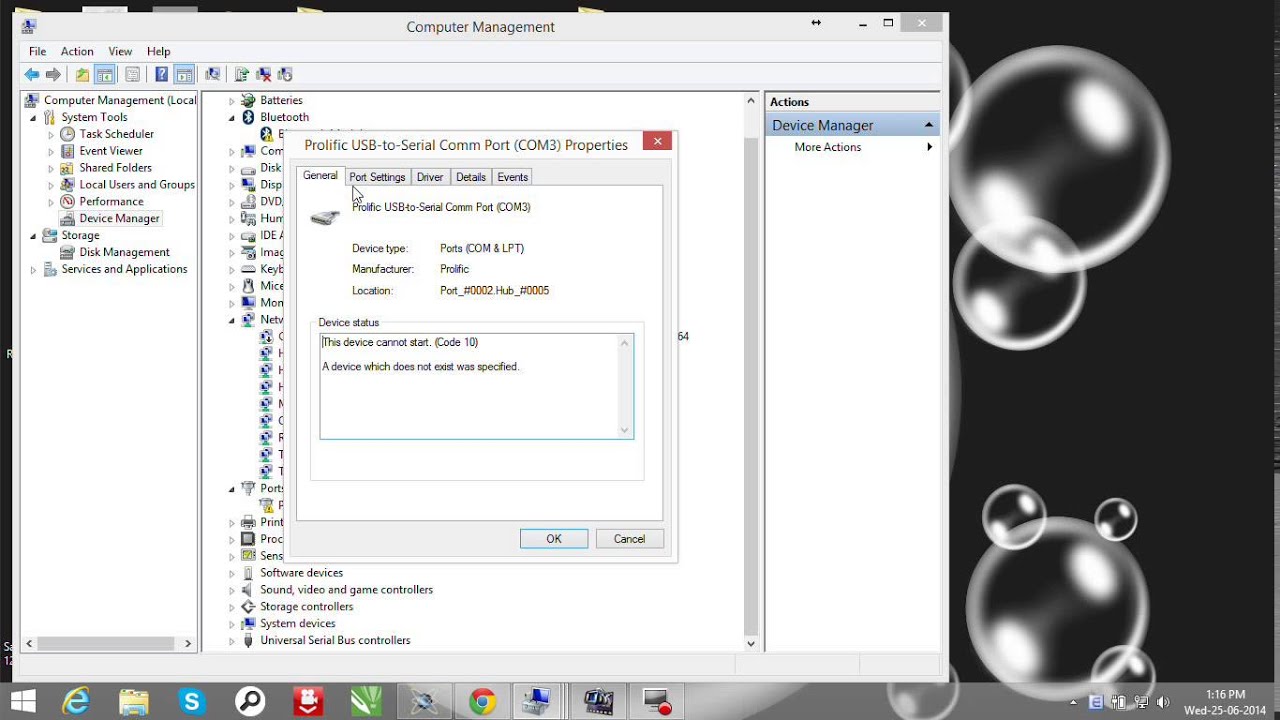
Task: Open Skype from the taskbar
Action: click(x=191, y=702)
